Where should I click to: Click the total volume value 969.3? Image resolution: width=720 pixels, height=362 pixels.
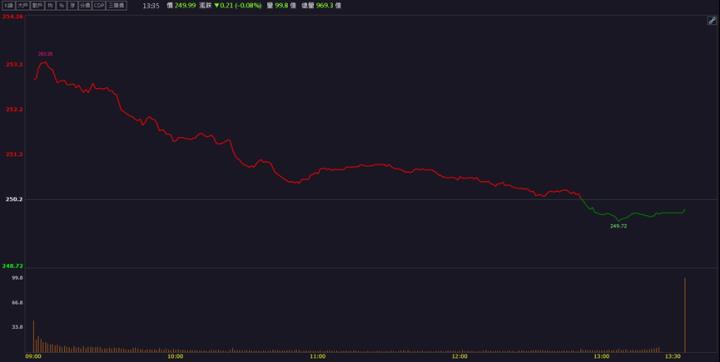[325, 6]
